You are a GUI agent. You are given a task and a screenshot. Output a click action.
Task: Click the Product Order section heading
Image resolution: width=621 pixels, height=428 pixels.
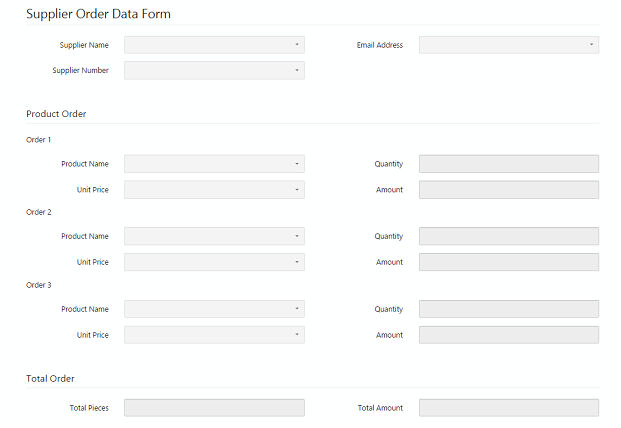56,114
